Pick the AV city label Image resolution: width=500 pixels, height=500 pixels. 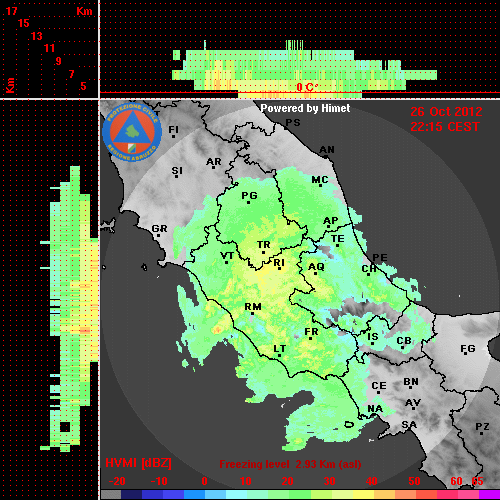tap(413, 403)
